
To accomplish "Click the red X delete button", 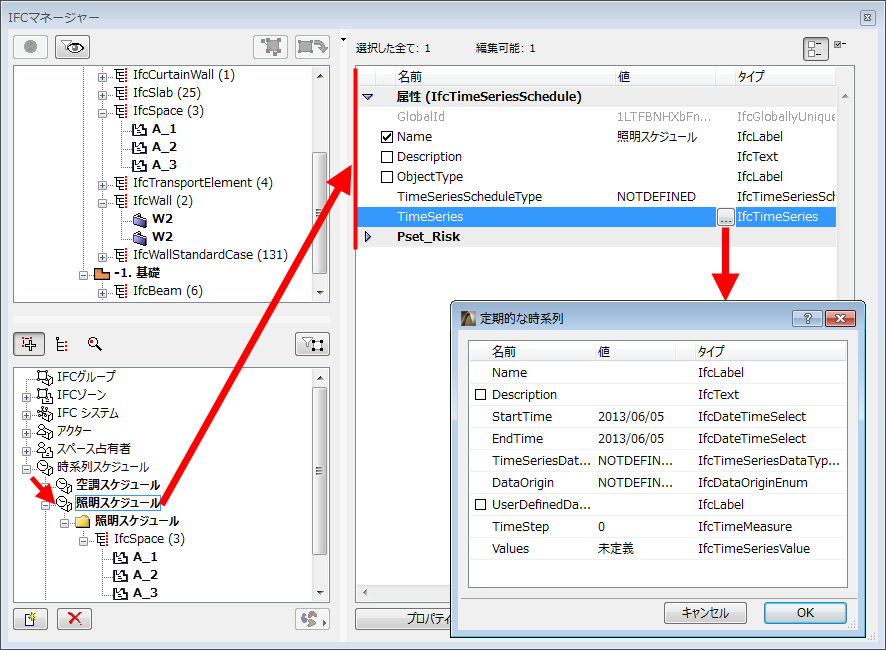I will coord(74,619).
